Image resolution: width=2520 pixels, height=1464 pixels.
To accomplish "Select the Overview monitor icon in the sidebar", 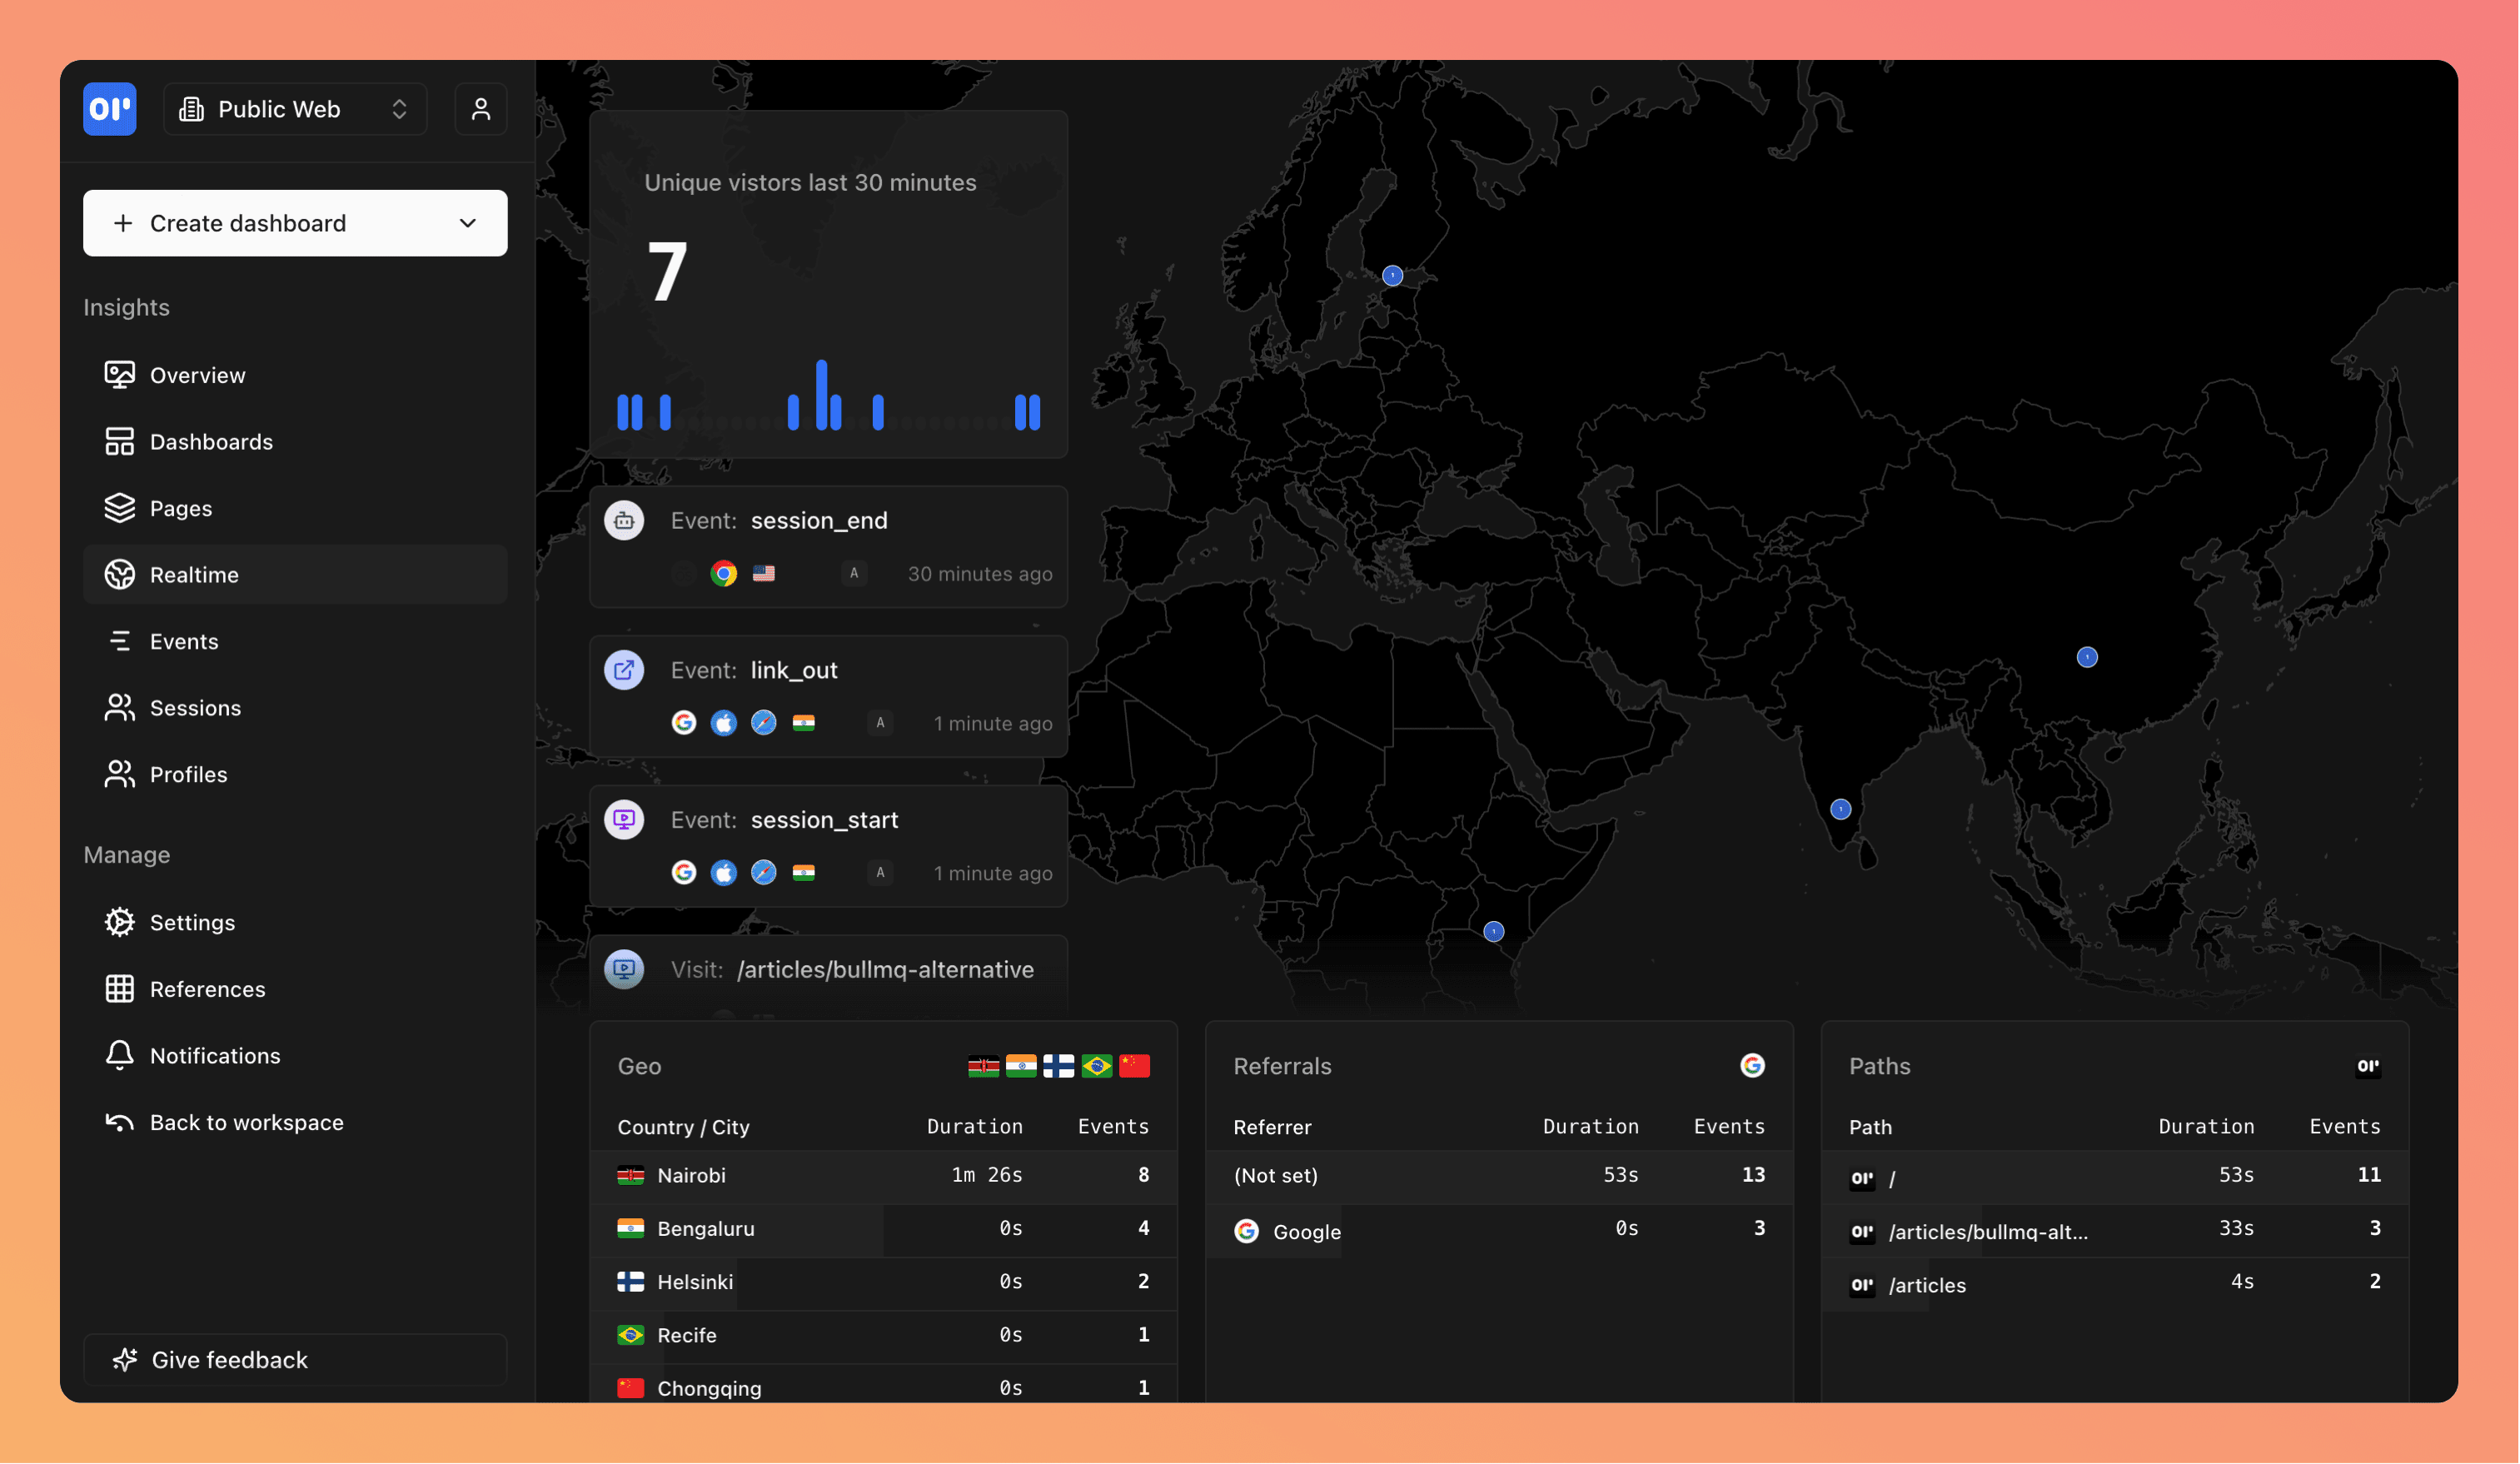I will (x=120, y=375).
